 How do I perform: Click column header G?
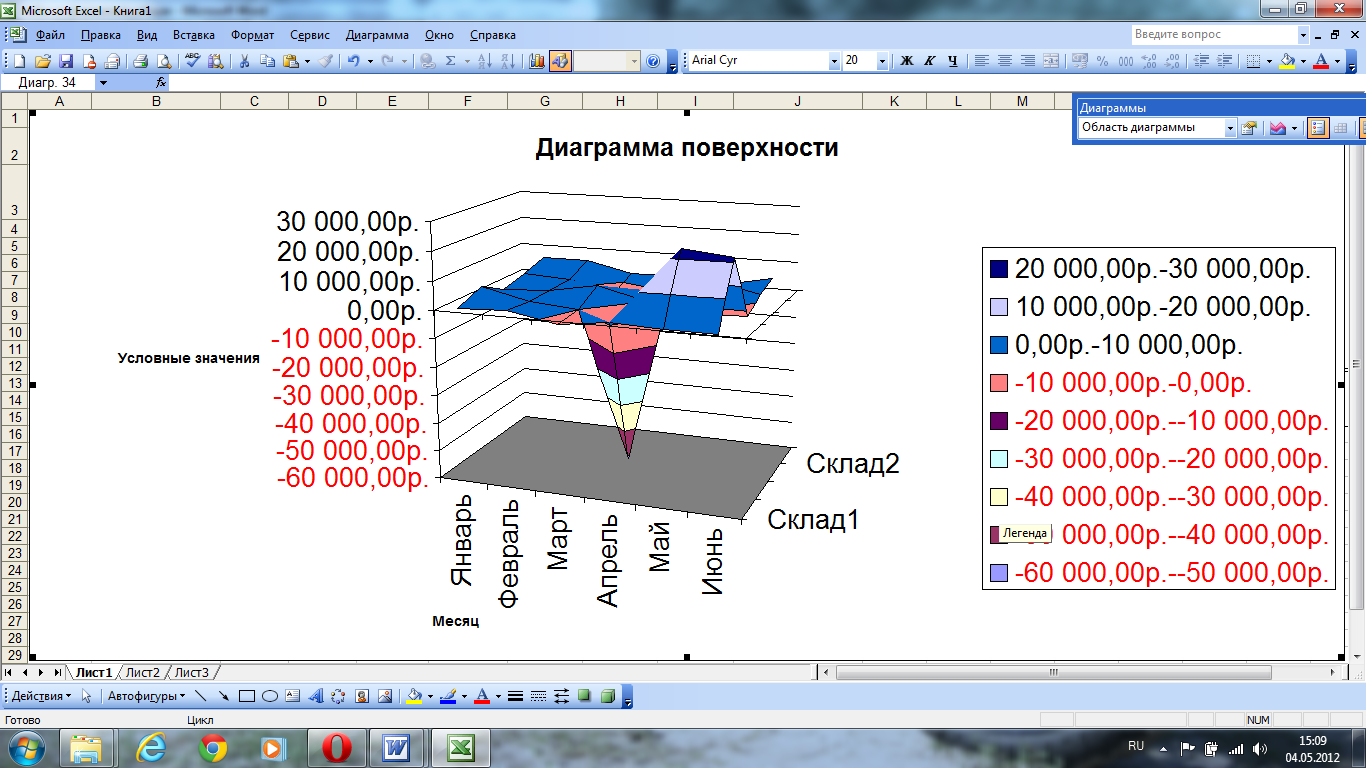(x=544, y=101)
